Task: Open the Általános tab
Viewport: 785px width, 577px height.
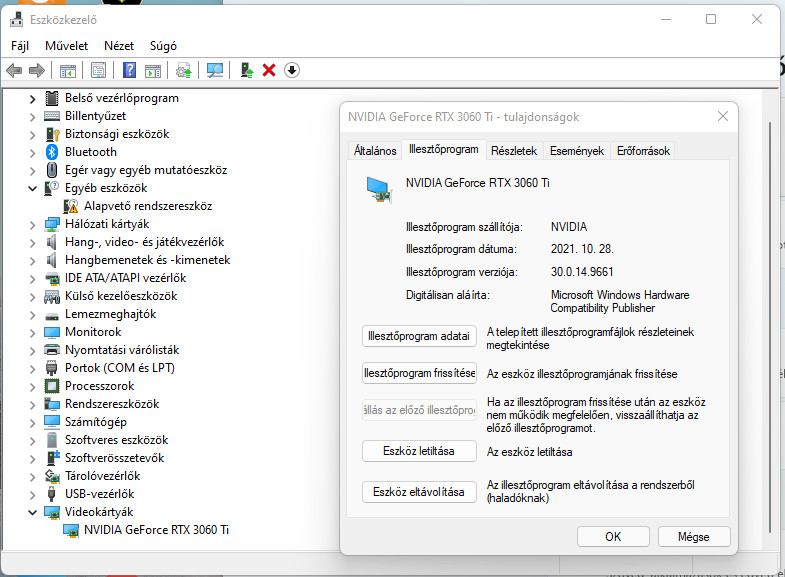Action: click(x=375, y=151)
